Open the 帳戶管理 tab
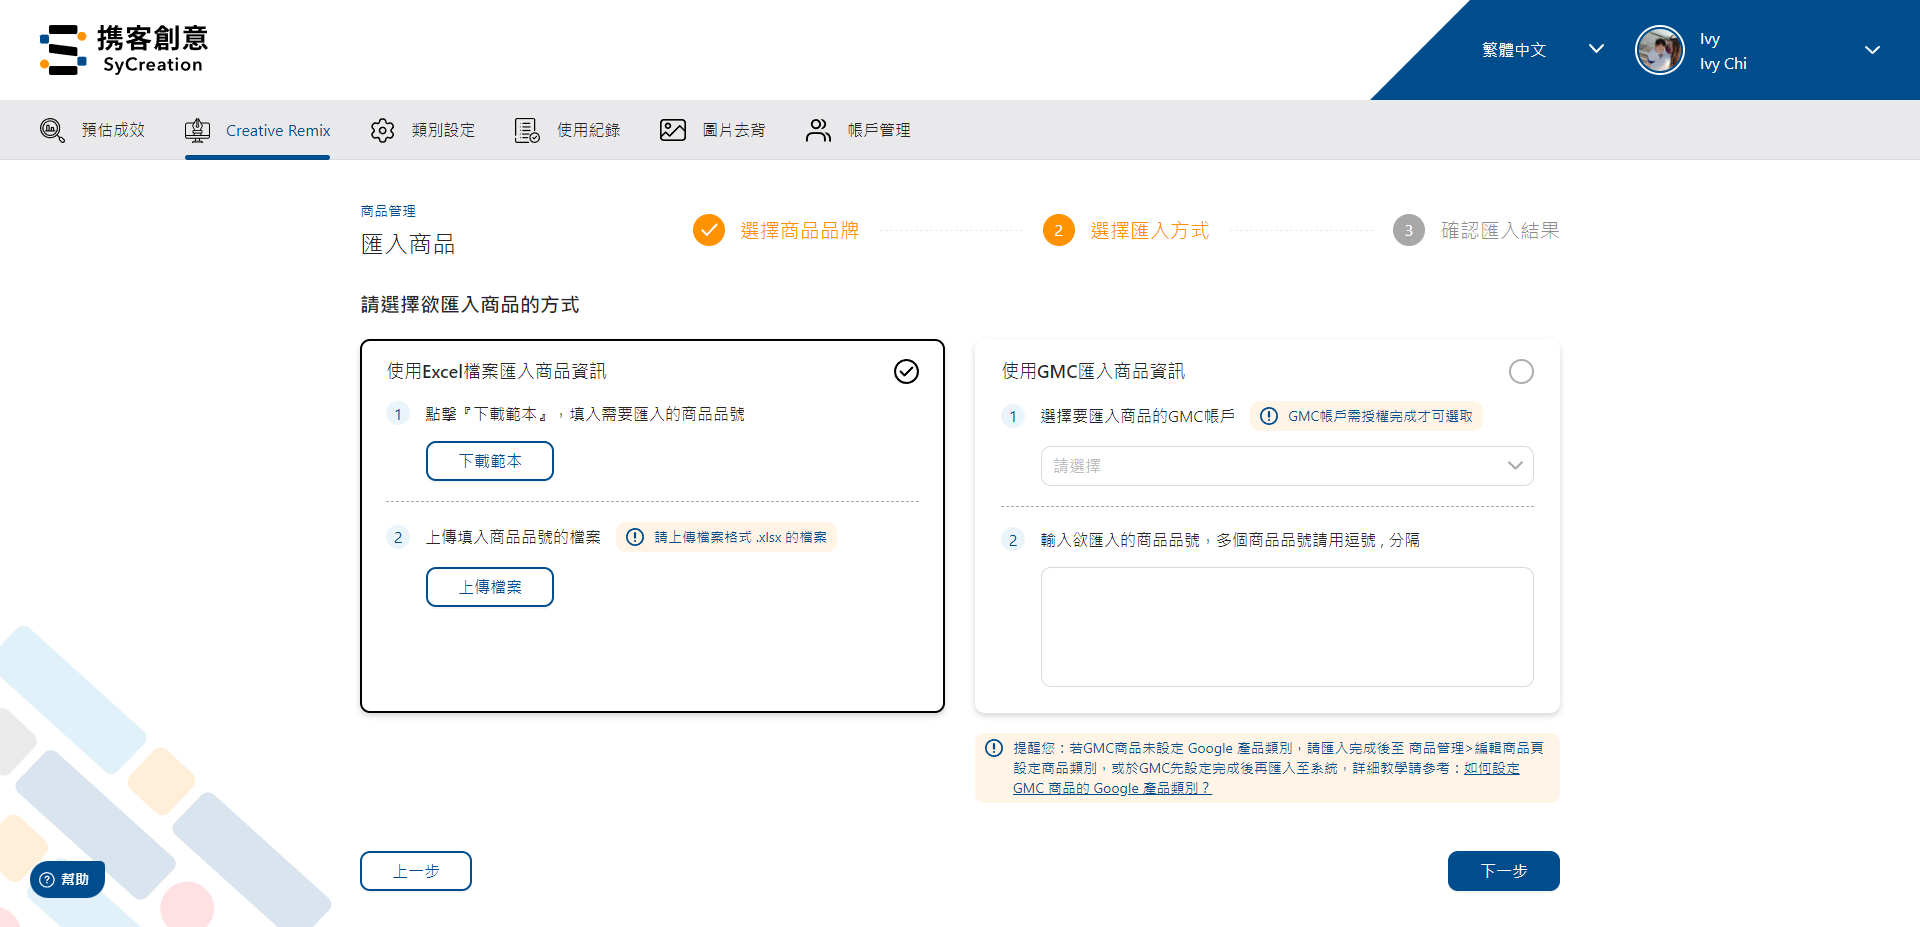1920x927 pixels. 858,130
